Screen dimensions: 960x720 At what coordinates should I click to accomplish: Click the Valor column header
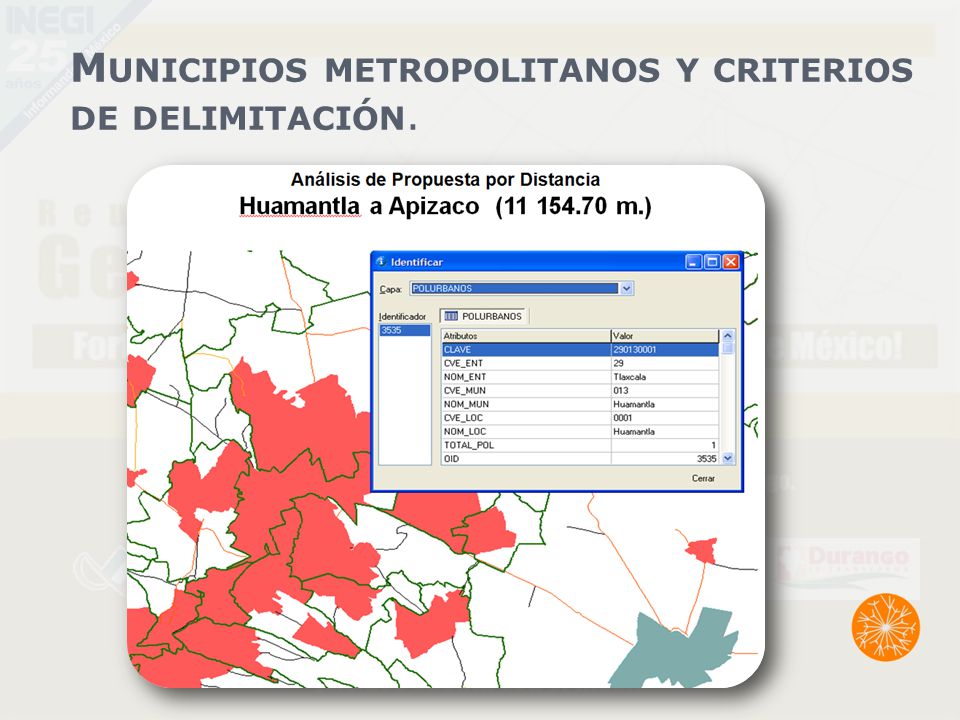pyautogui.click(x=665, y=336)
